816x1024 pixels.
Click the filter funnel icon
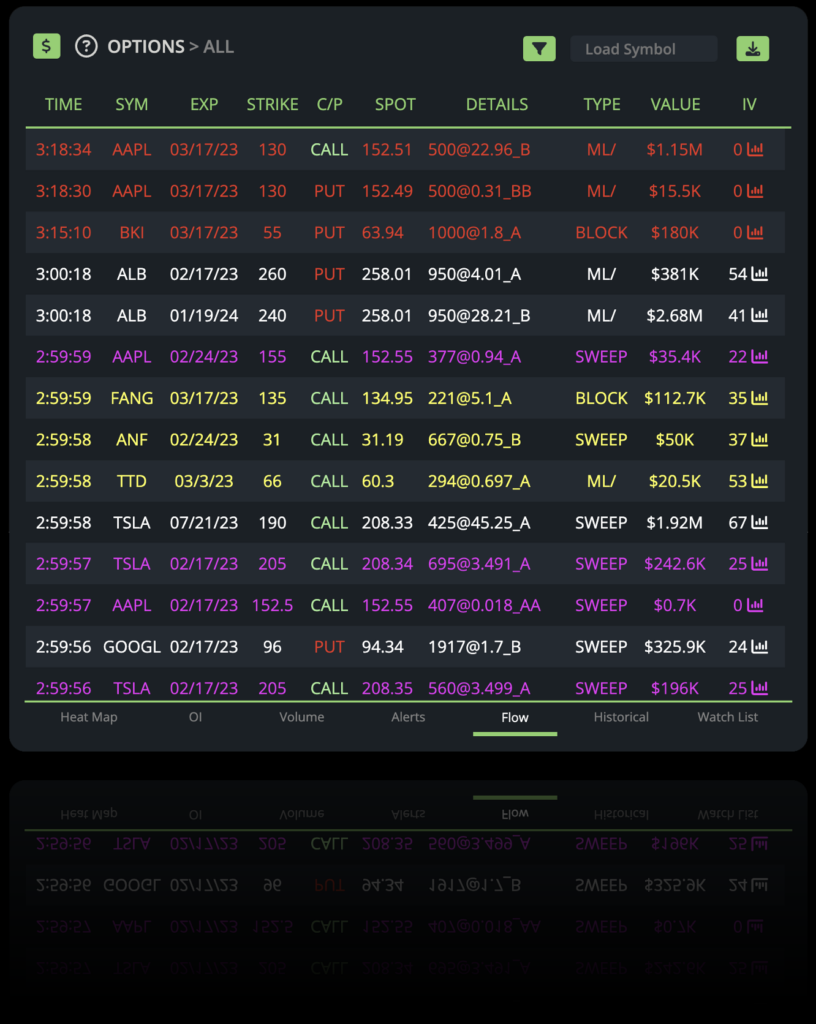[539, 48]
